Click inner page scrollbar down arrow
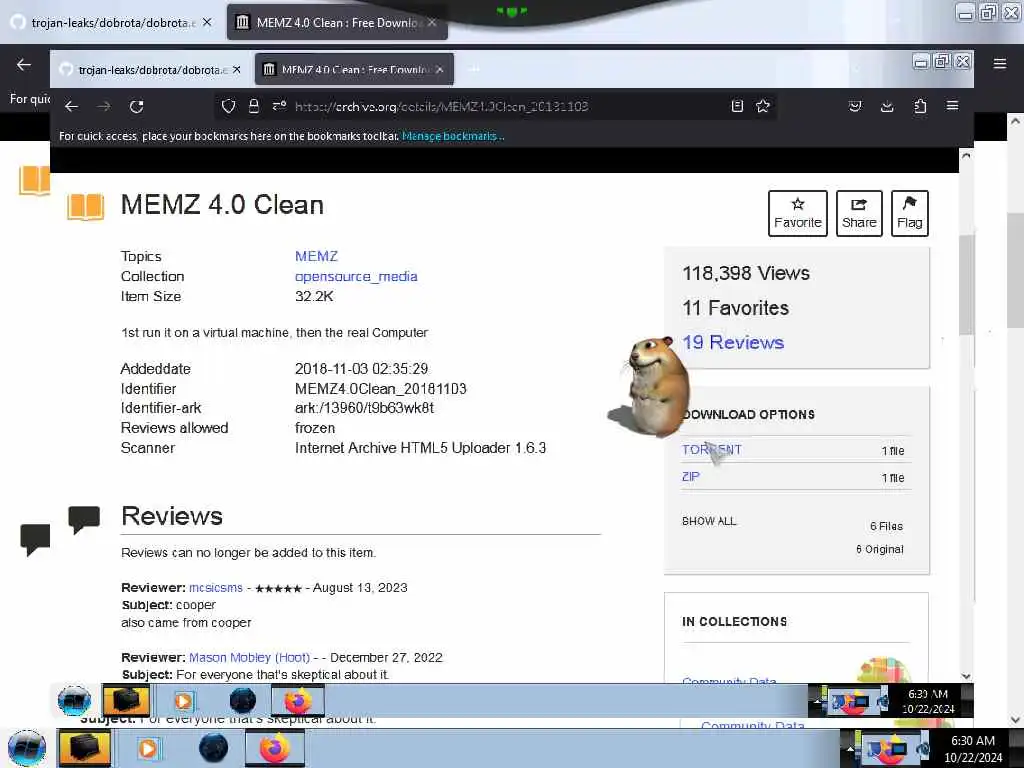 (966, 677)
